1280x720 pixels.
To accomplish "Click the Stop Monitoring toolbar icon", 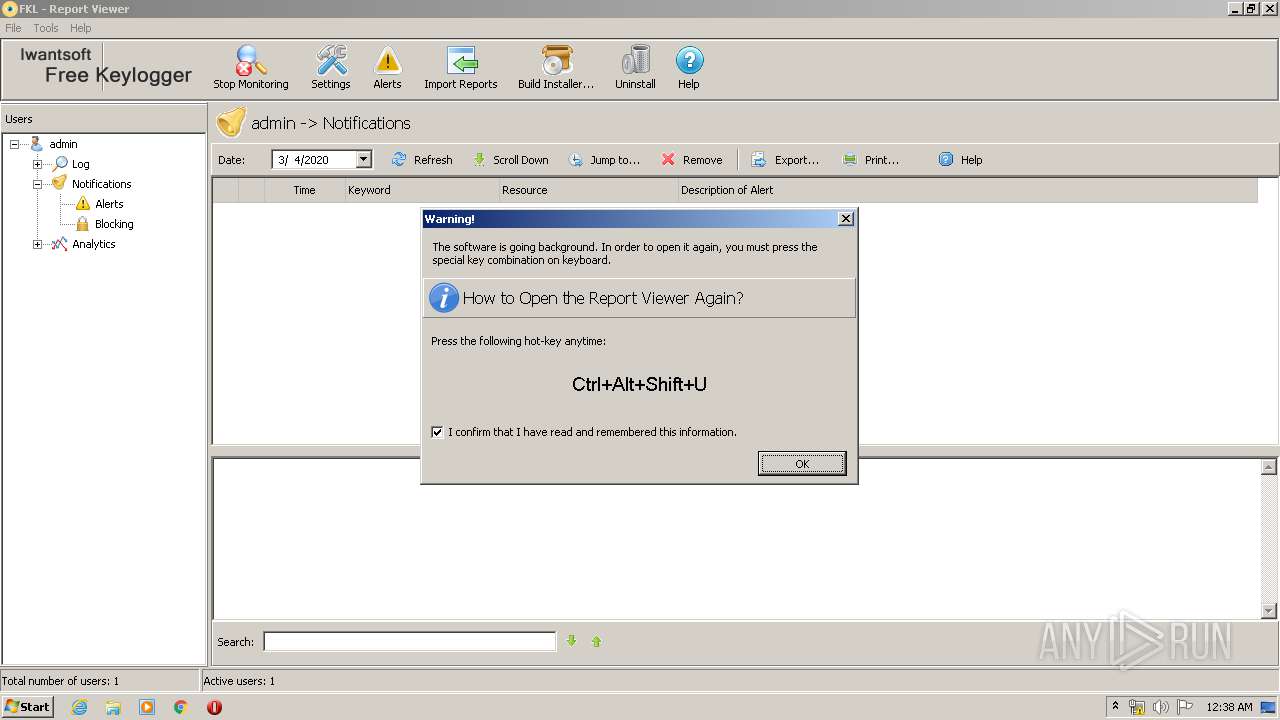I will pyautogui.click(x=250, y=67).
